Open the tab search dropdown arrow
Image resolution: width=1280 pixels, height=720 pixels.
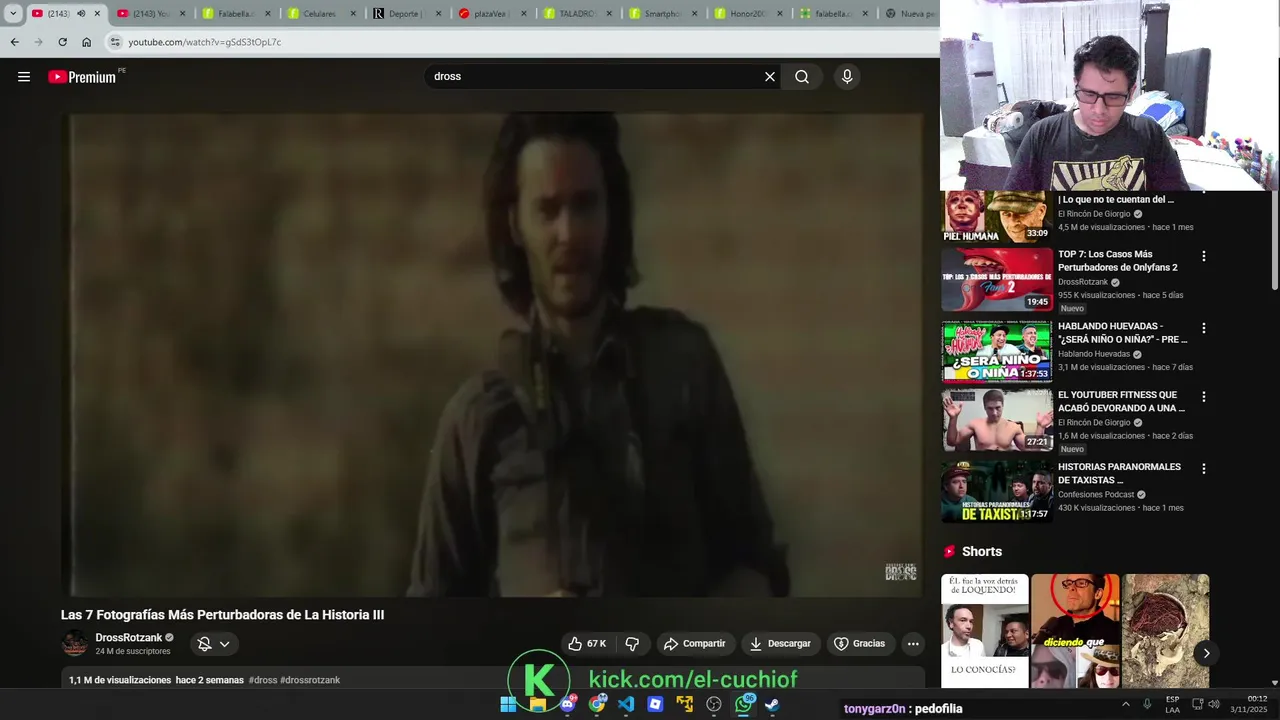(13, 14)
